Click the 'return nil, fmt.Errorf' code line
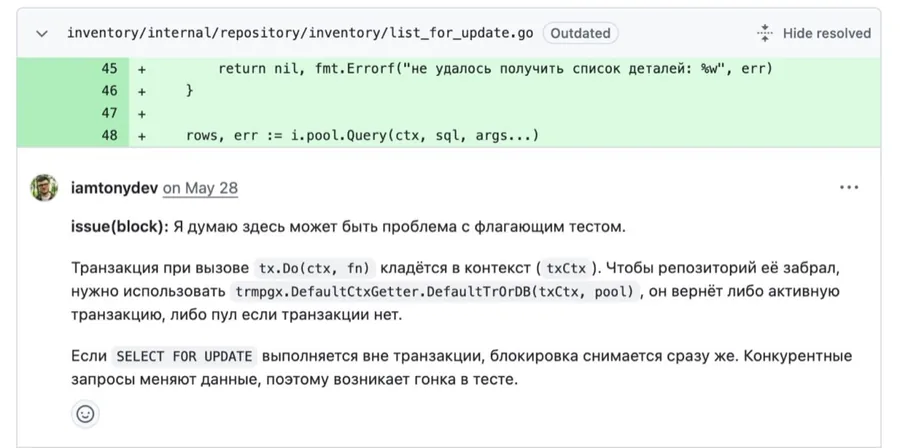Image resolution: width=900 pixels, height=448 pixels. 496,69
